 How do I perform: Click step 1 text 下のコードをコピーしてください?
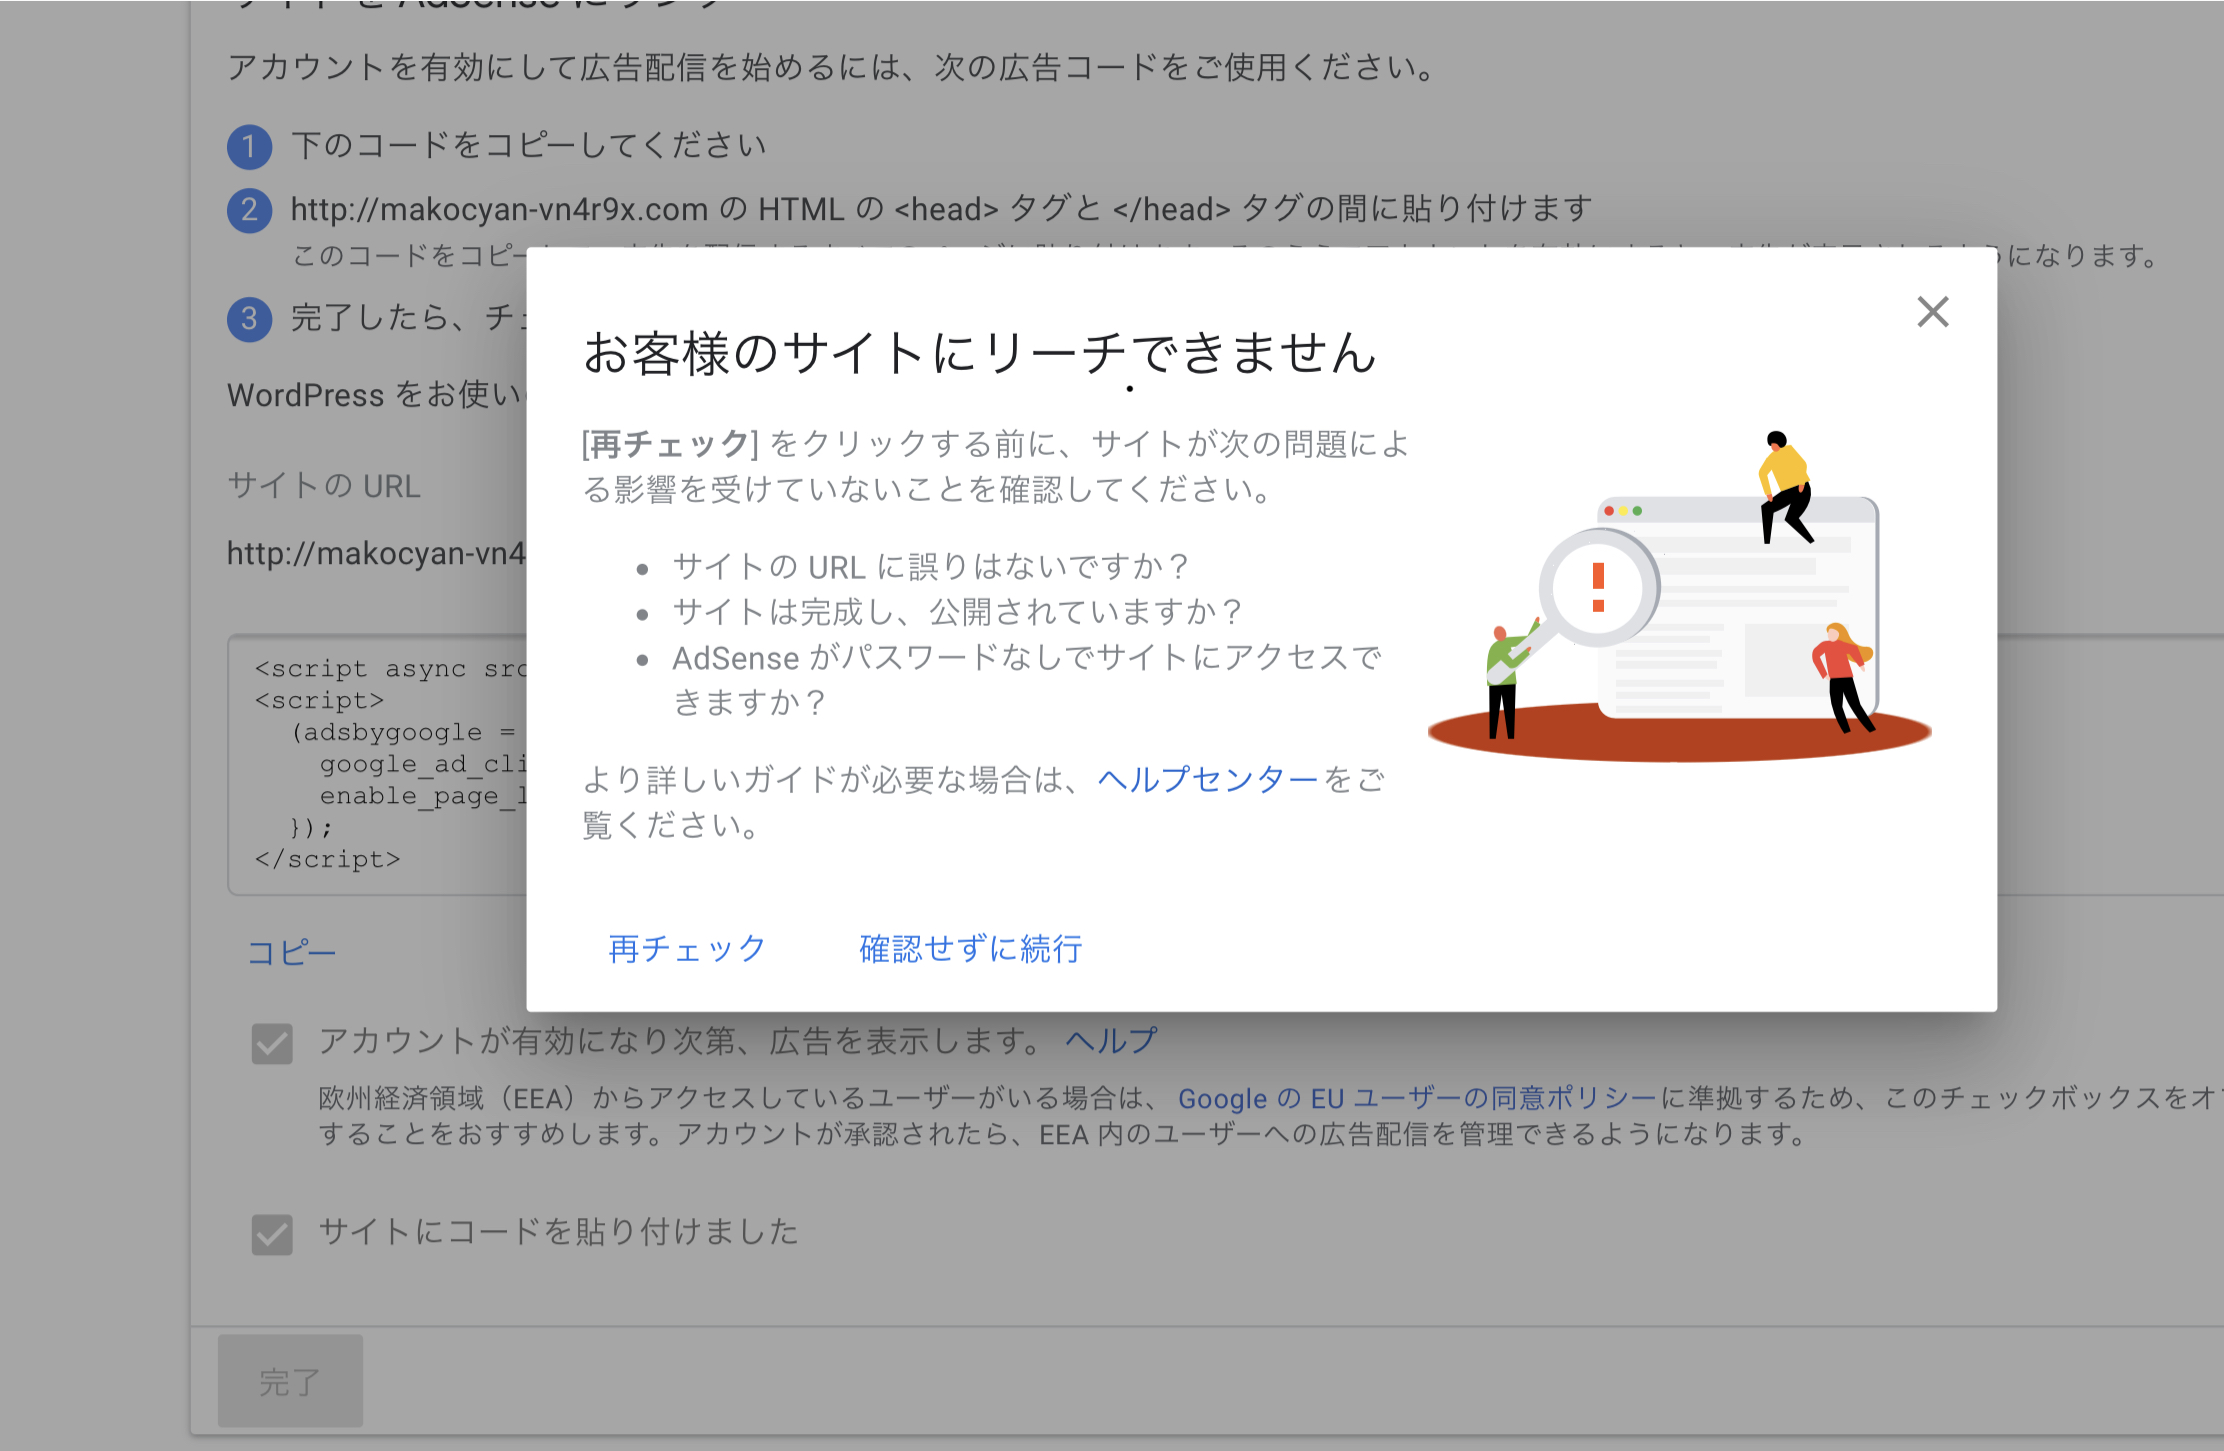[x=529, y=146]
